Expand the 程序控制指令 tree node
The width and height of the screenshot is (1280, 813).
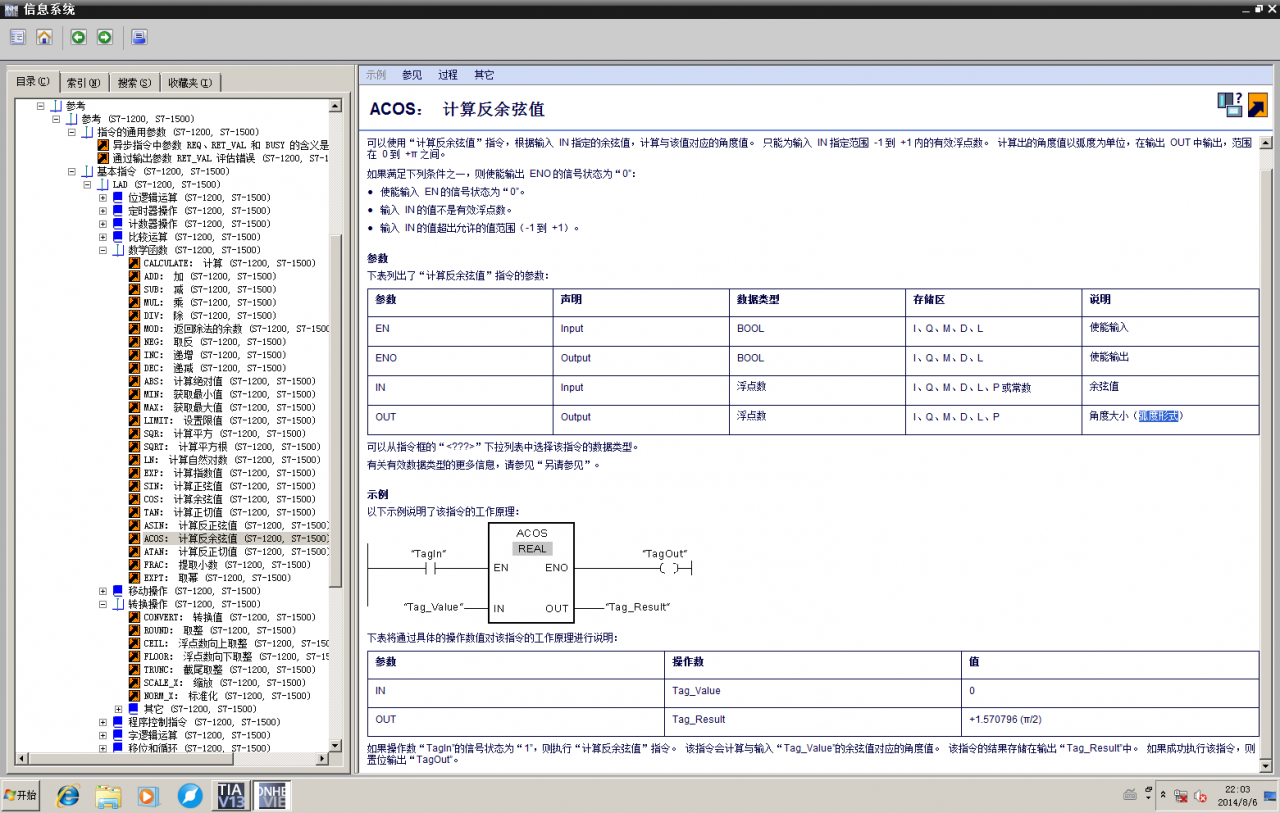pyautogui.click(x=103, y=721)
